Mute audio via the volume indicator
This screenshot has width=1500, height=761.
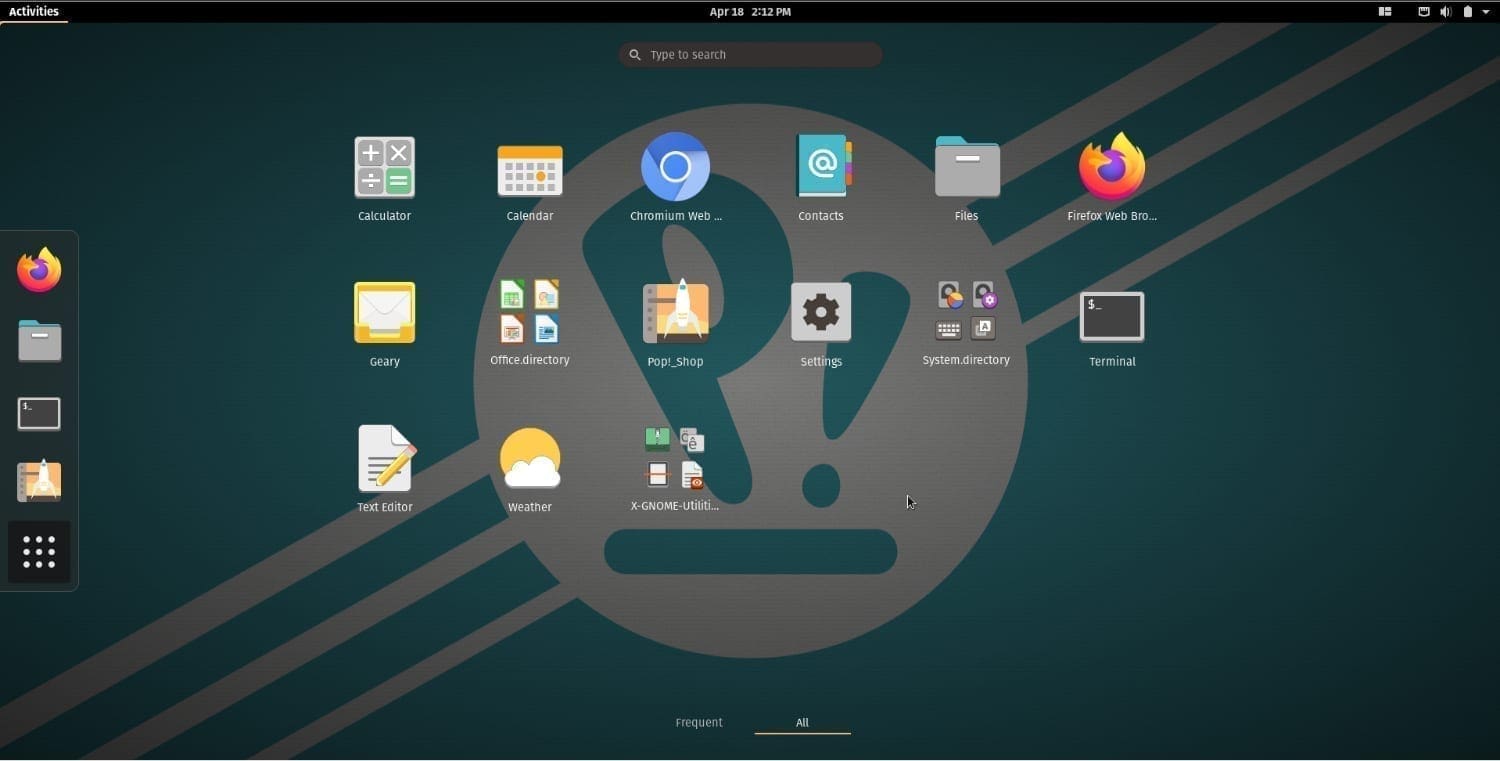[1445, 11]
